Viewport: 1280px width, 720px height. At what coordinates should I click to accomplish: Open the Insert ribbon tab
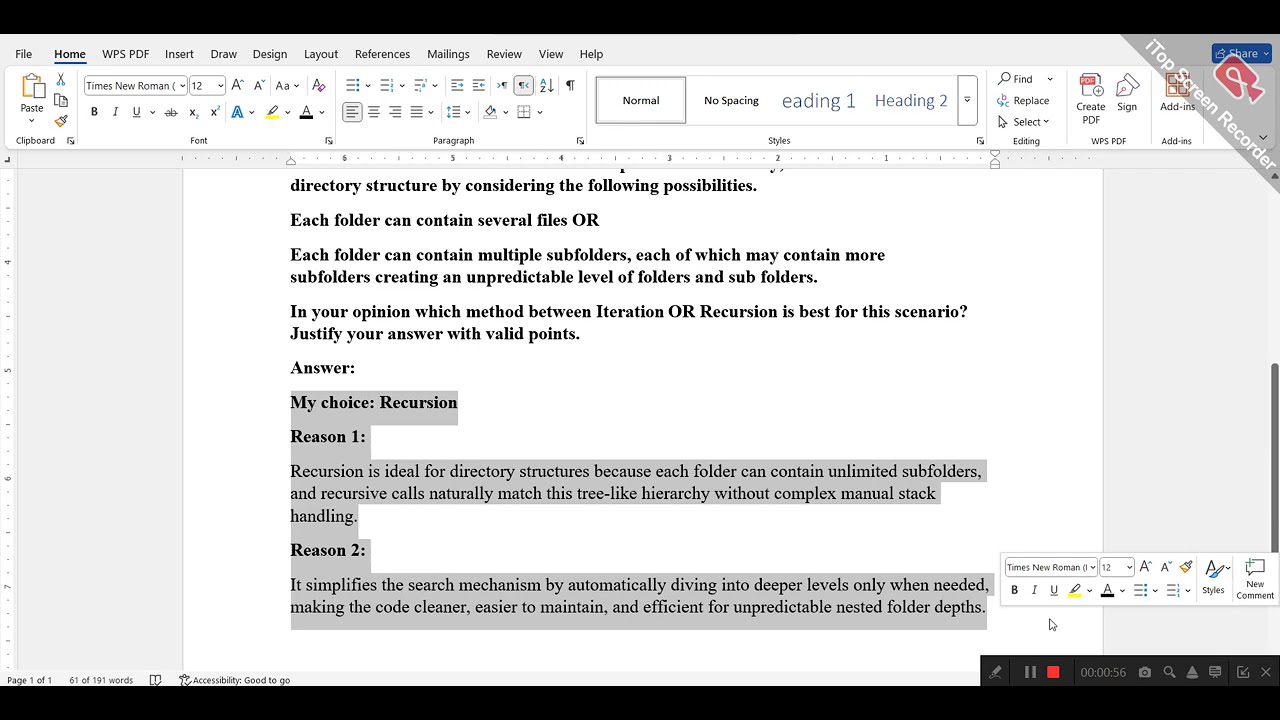click(179, 54)
